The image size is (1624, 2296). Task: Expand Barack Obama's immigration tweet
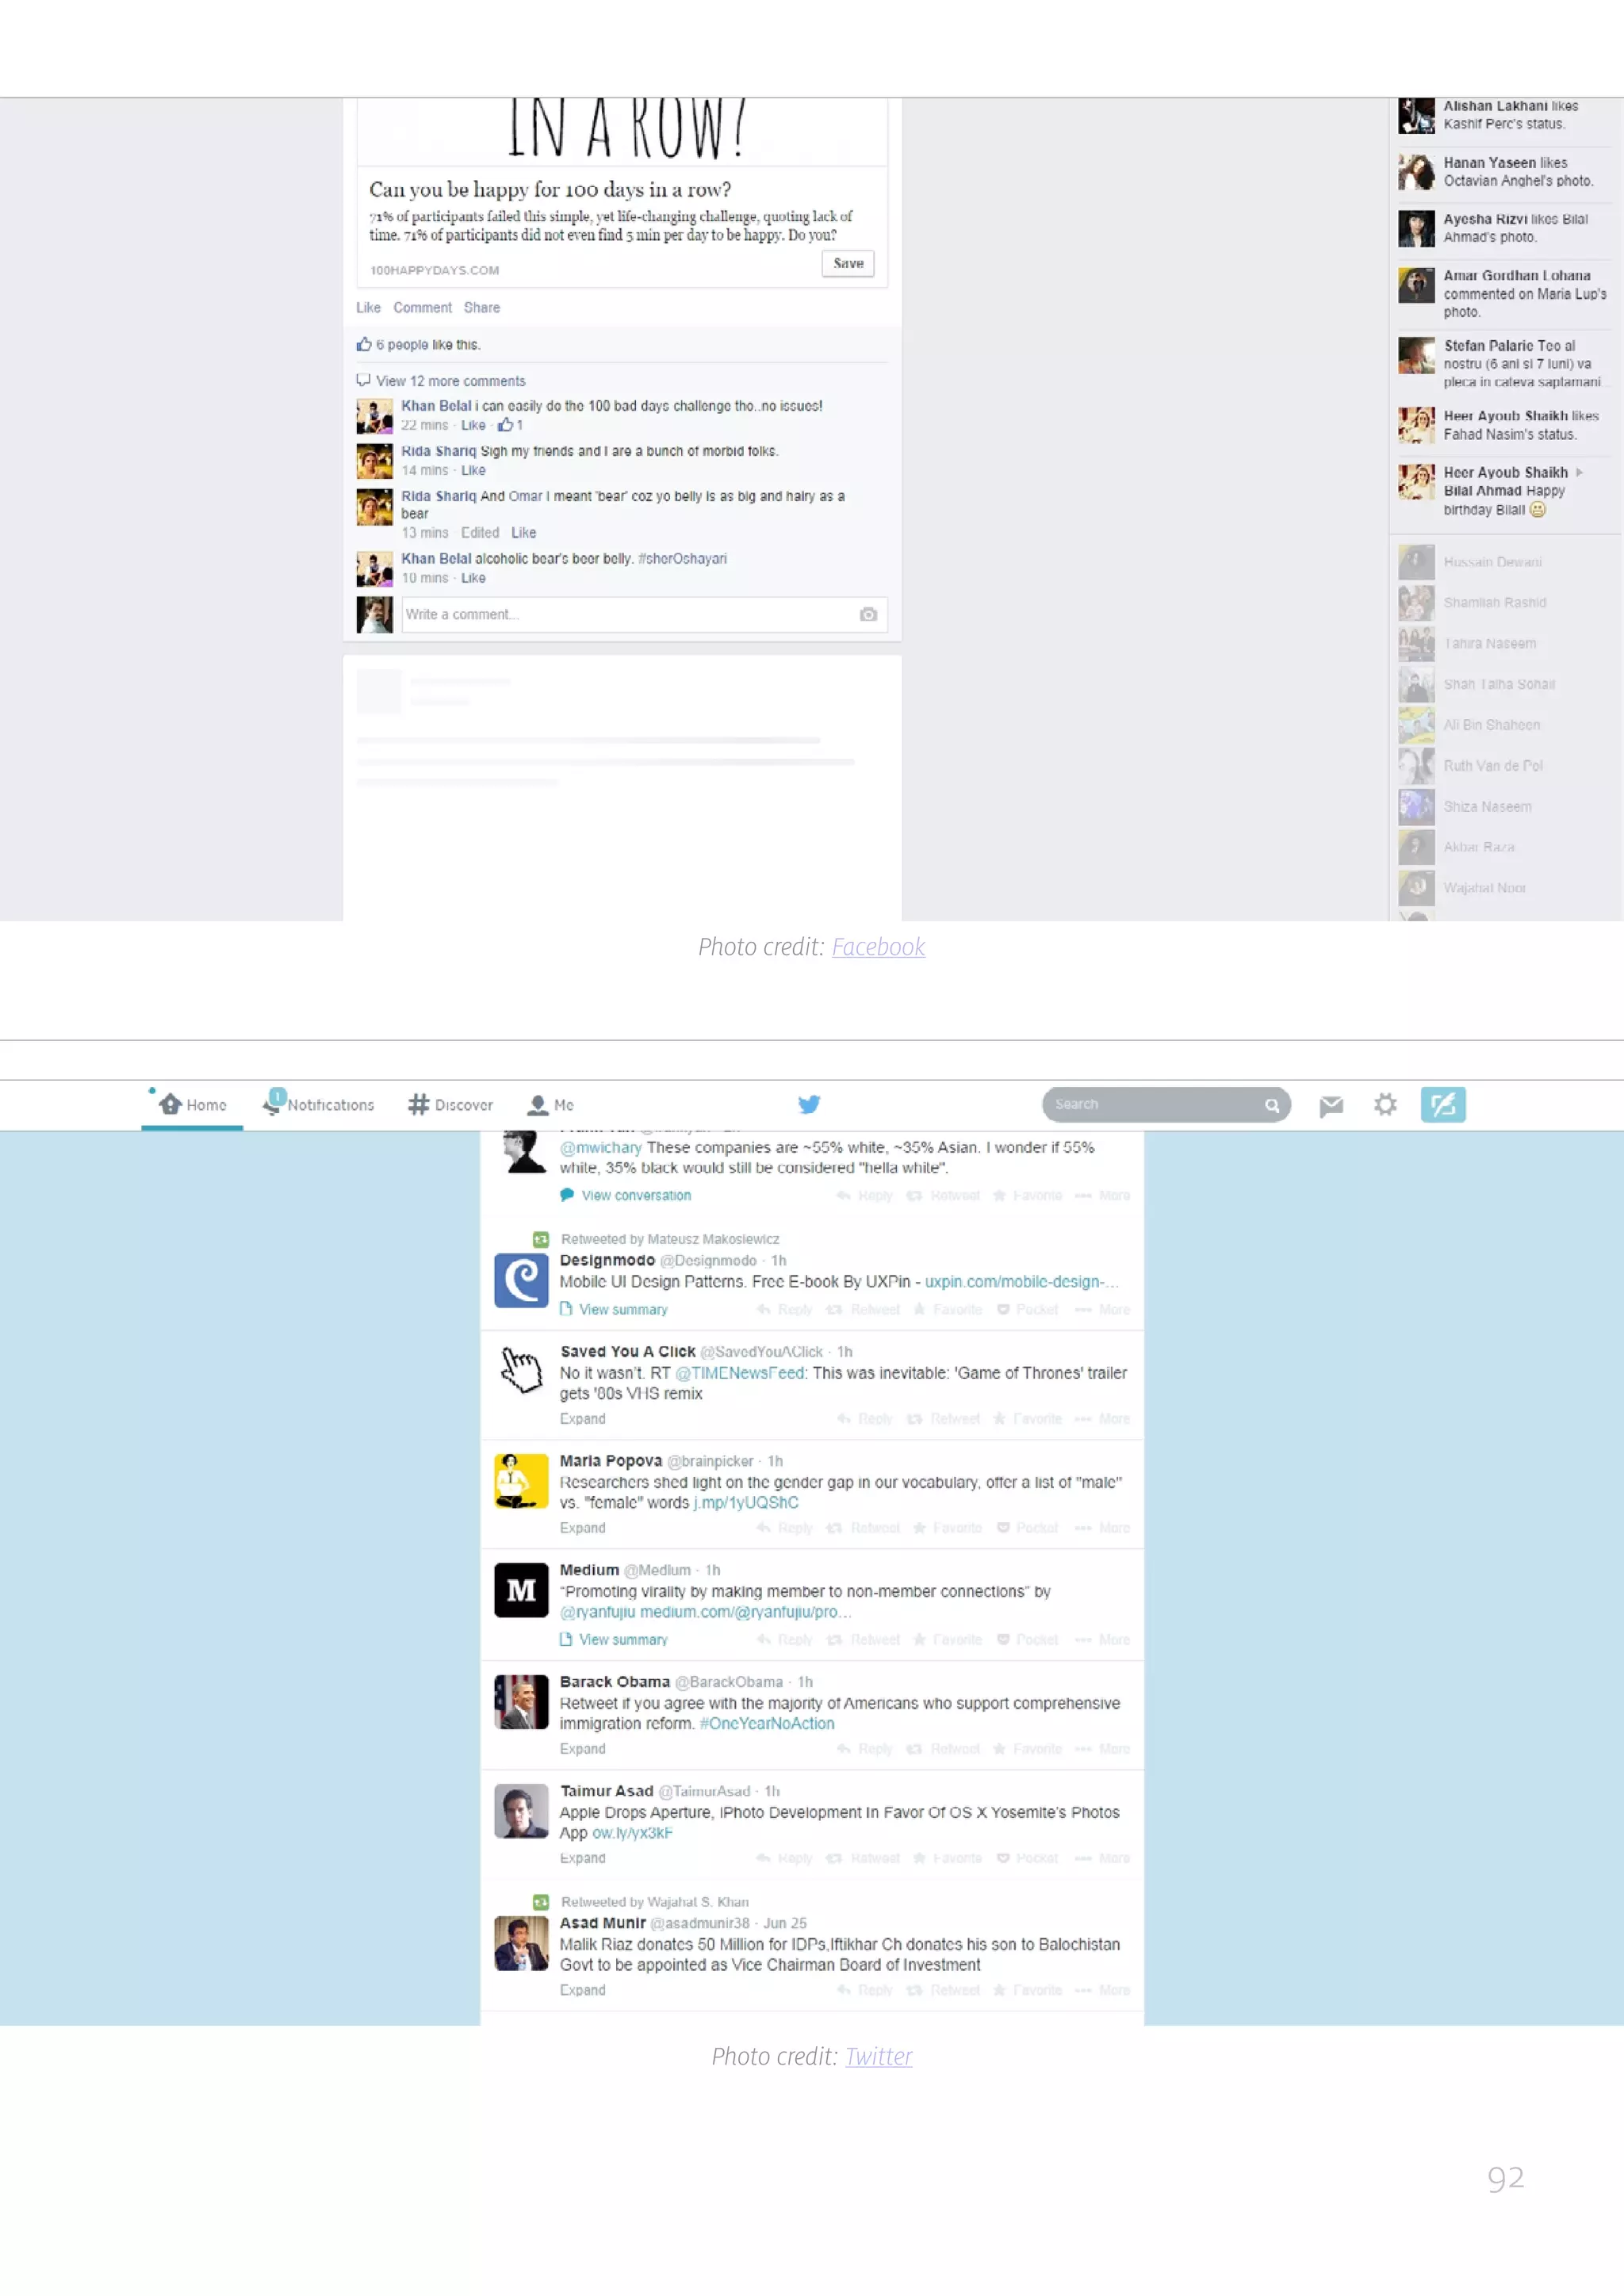click(x=582, y=1748)
